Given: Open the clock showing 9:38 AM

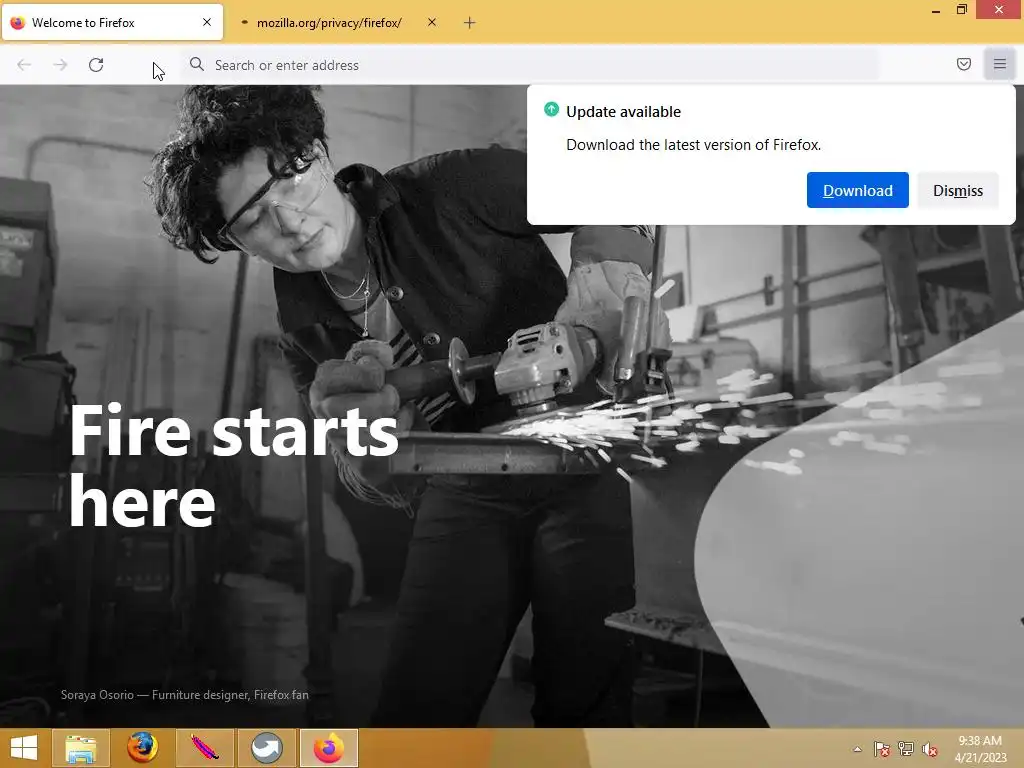Looking at the screenshot, I should (x=980, y=749).
